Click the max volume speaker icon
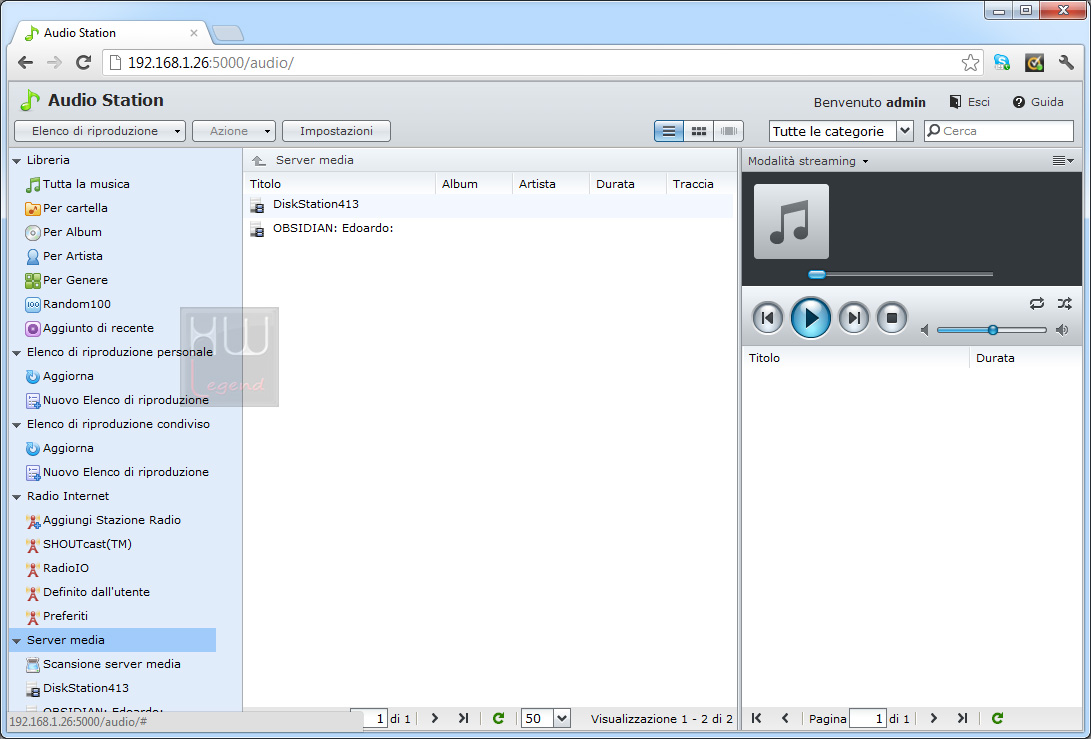 coord(1062,330)
